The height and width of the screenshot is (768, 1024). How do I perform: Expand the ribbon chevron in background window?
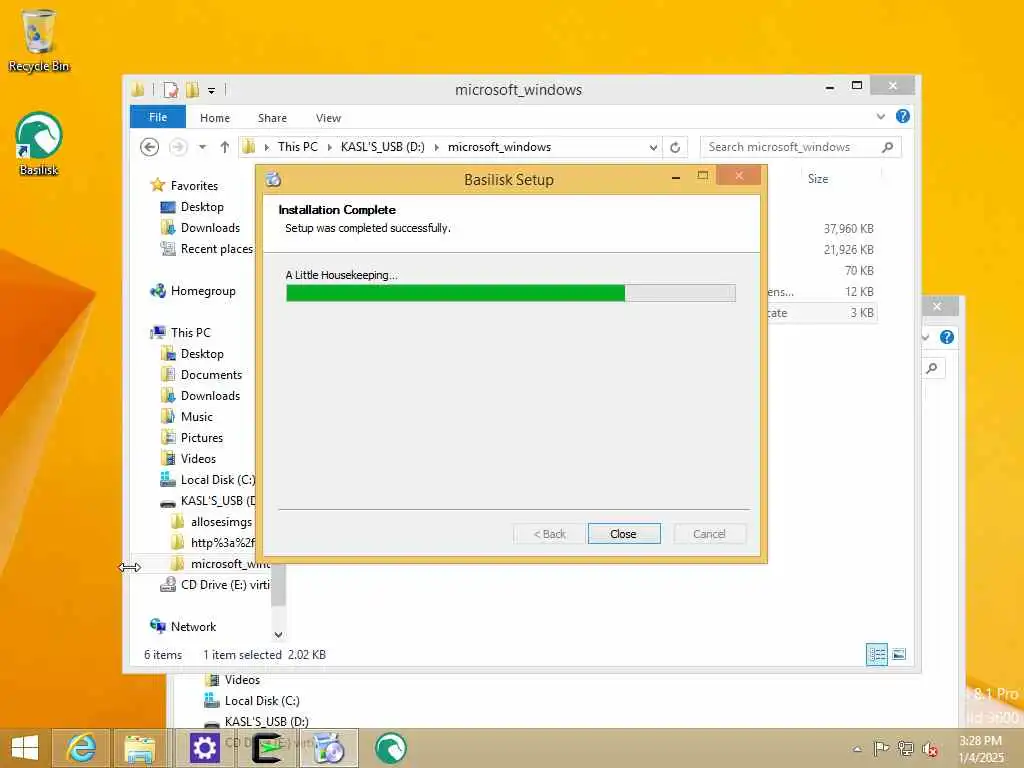coord(925,337)
